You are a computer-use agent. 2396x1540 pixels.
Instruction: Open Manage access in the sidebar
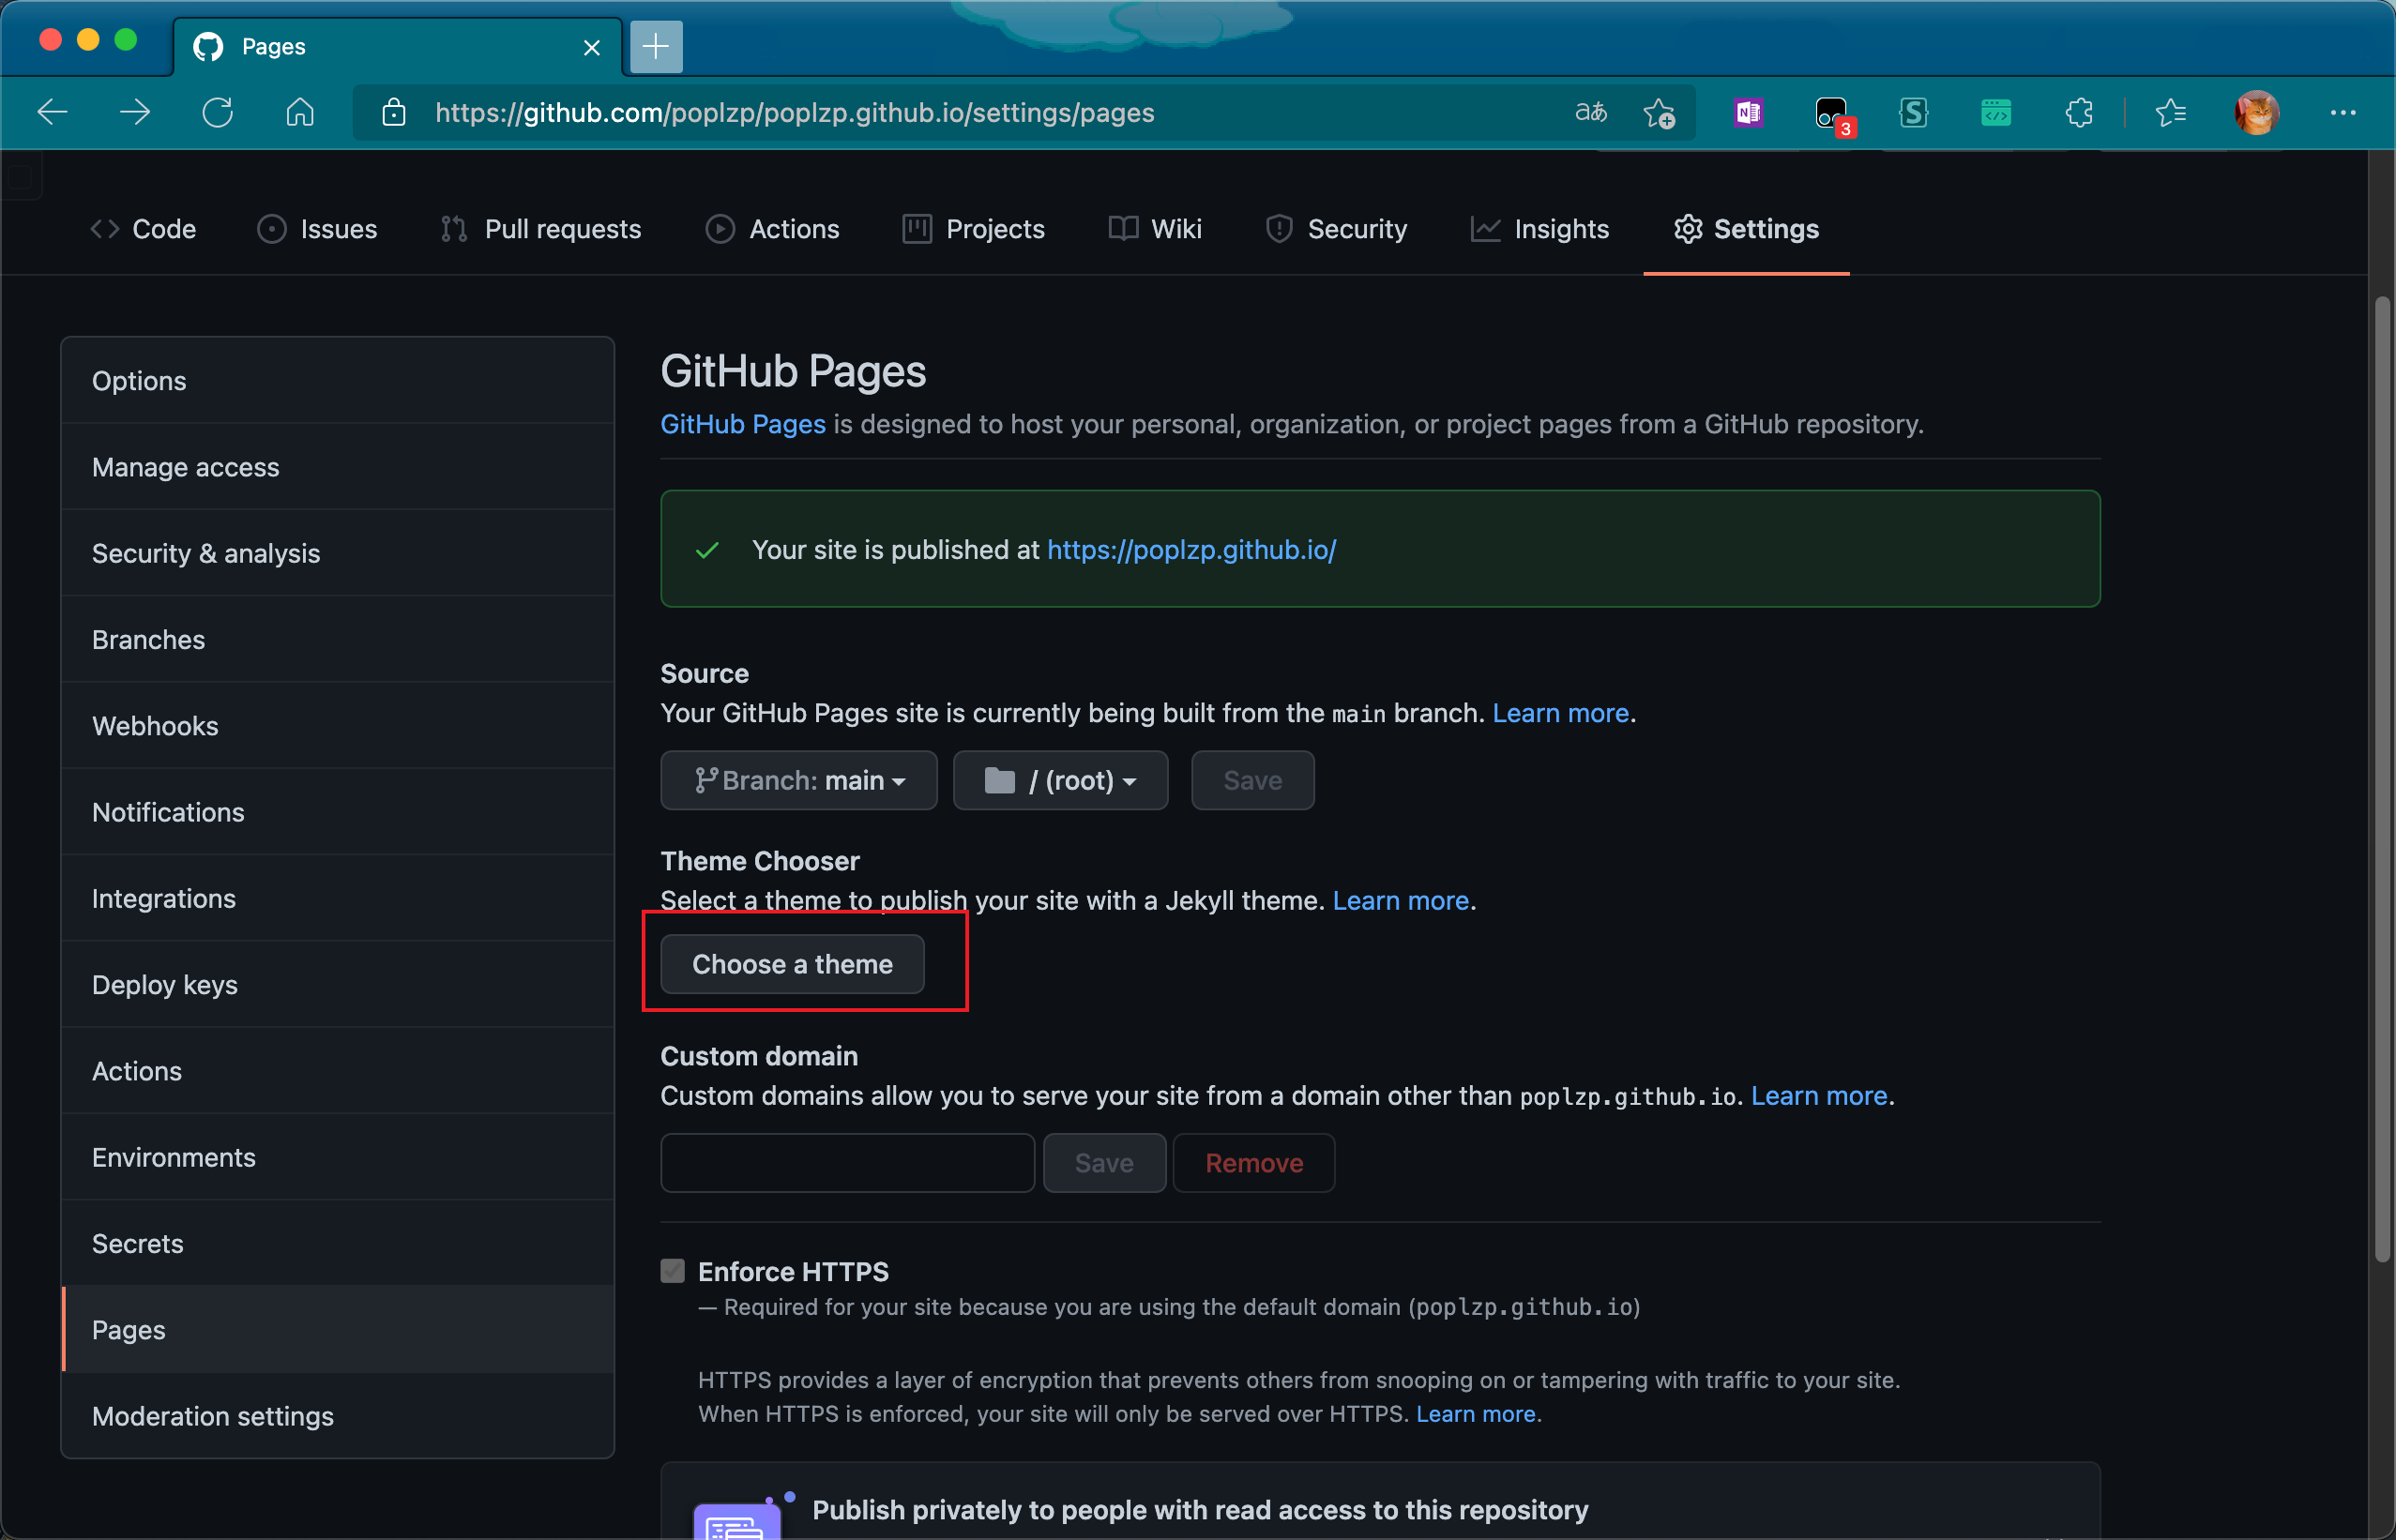338,467
